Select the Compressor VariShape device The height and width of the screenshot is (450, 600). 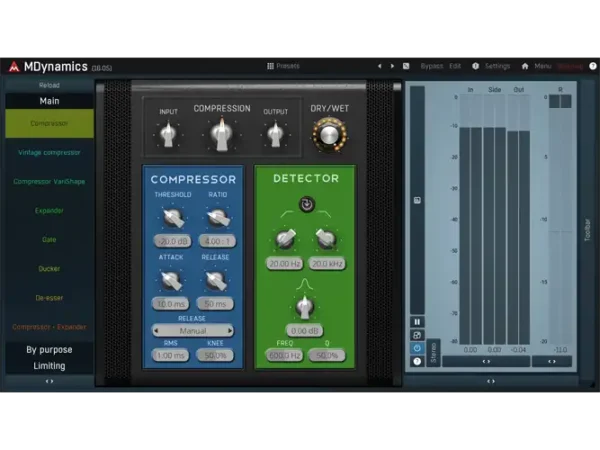[49, 181]
